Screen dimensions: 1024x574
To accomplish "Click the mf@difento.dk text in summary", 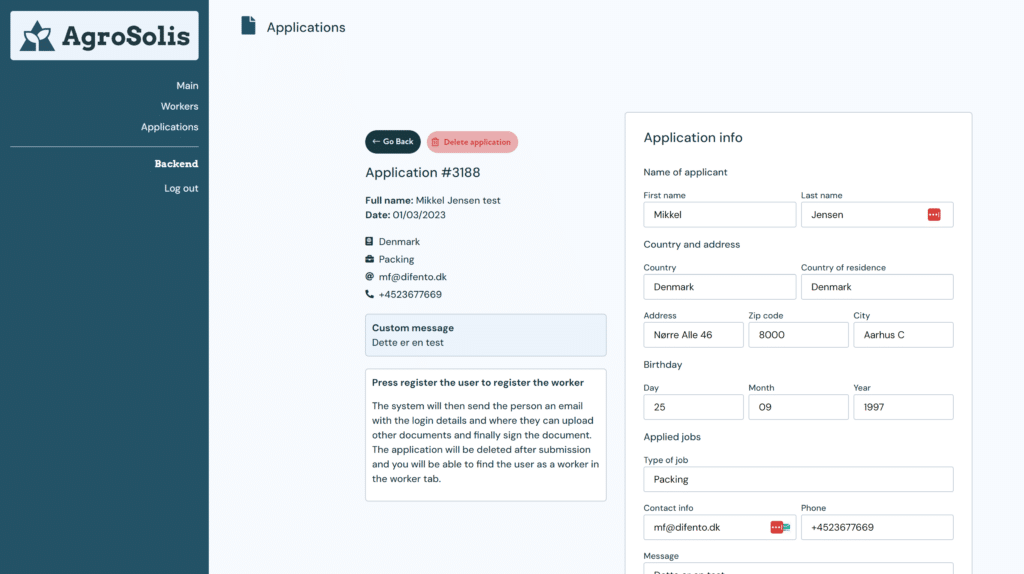I will (413, 277).
